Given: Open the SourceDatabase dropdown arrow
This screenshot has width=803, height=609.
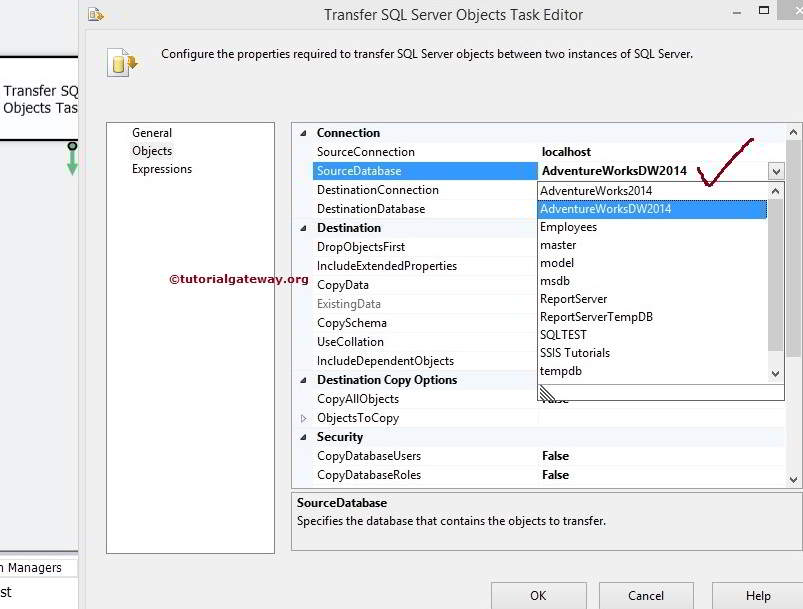Looking at the screenshot, I should pyautogui.click(x=776, y=171).
